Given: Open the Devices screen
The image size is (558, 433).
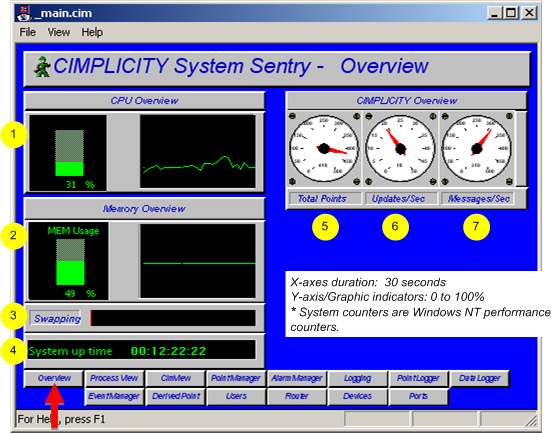Looking at the screenshot, I should click(357, 396).
